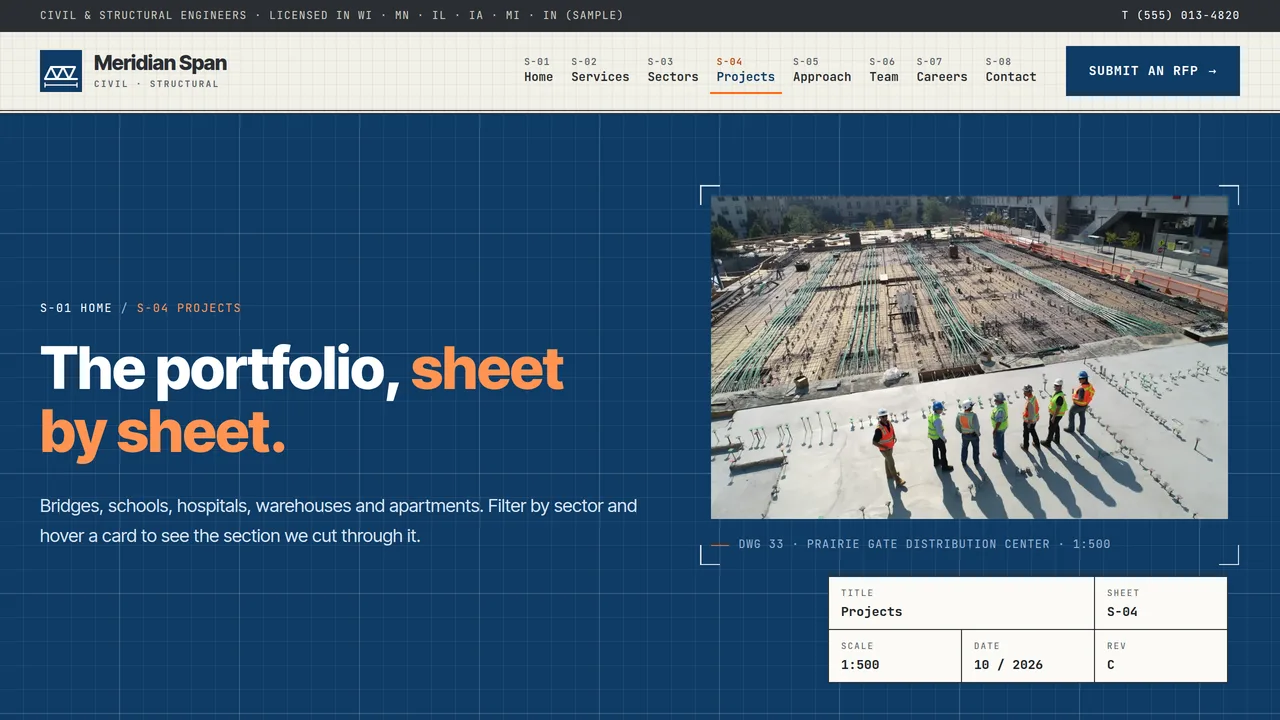Click the DWG 33 Prairie Gate caption

coord(924,545)
